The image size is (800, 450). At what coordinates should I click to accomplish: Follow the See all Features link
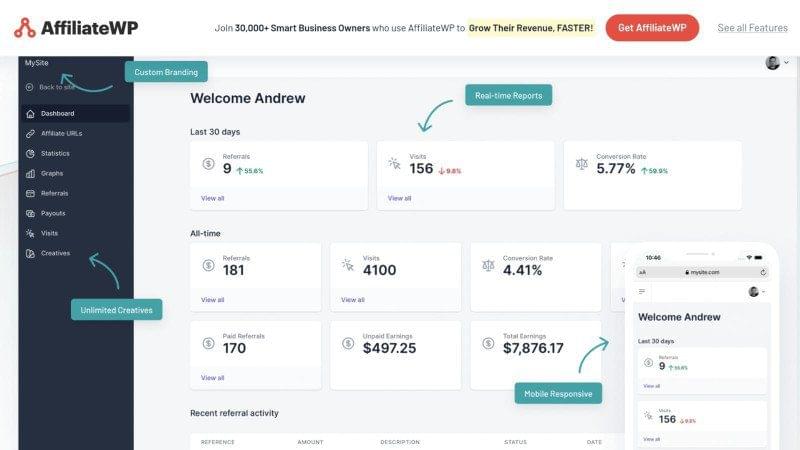(752, 28)
